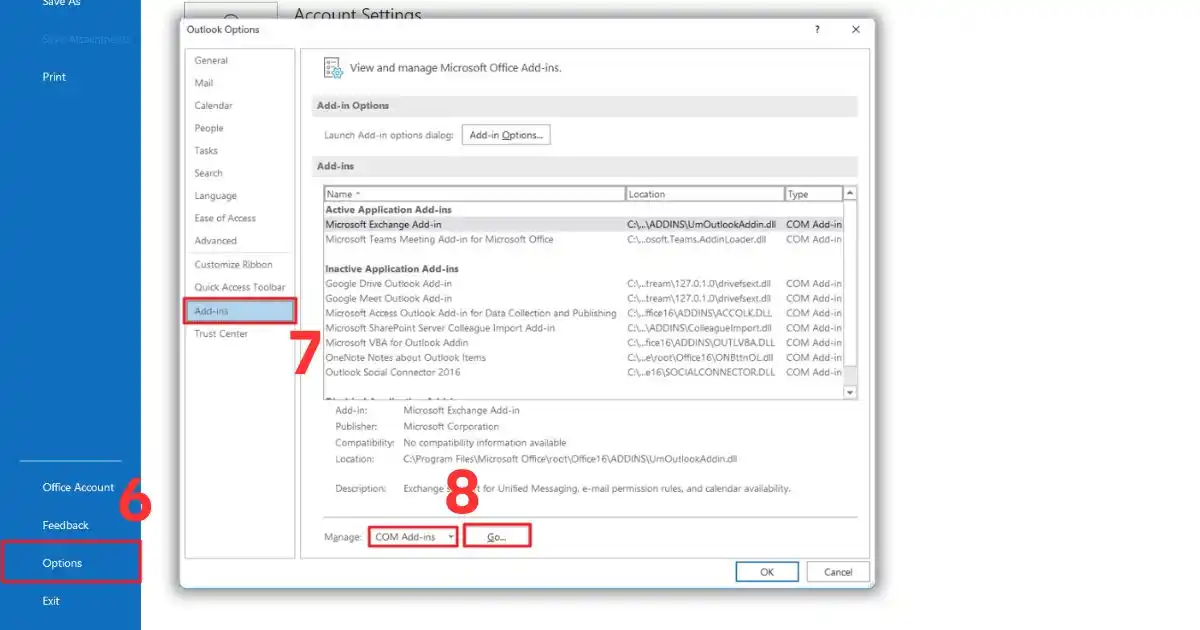
Task: Select Add-ins category in sidebar
Action: pyautogui.click(x=240, y=311)
